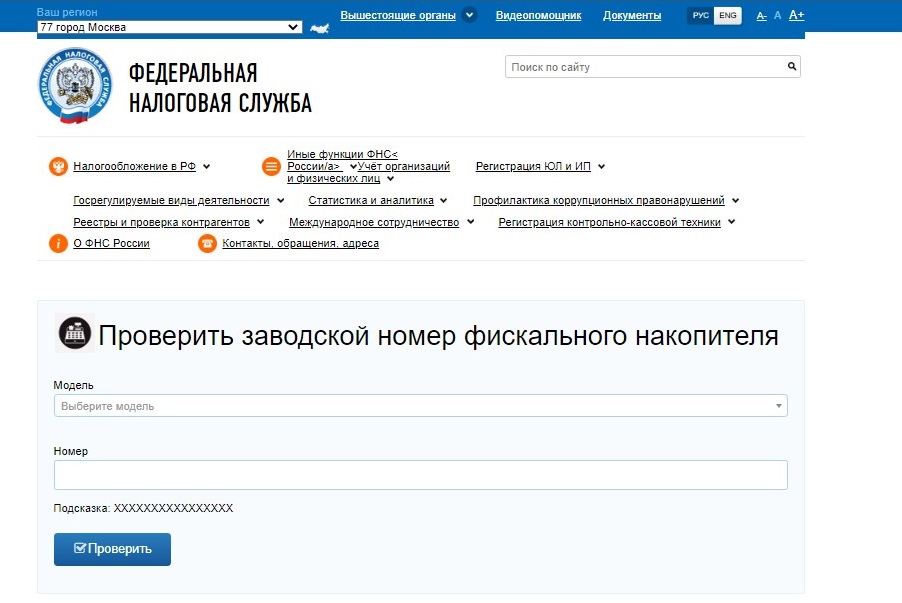The height and width of the screenshot is (603, 902).
Task: Click the orange emblem icon beside Налогообложение в РФ
Action: point(58,166)
